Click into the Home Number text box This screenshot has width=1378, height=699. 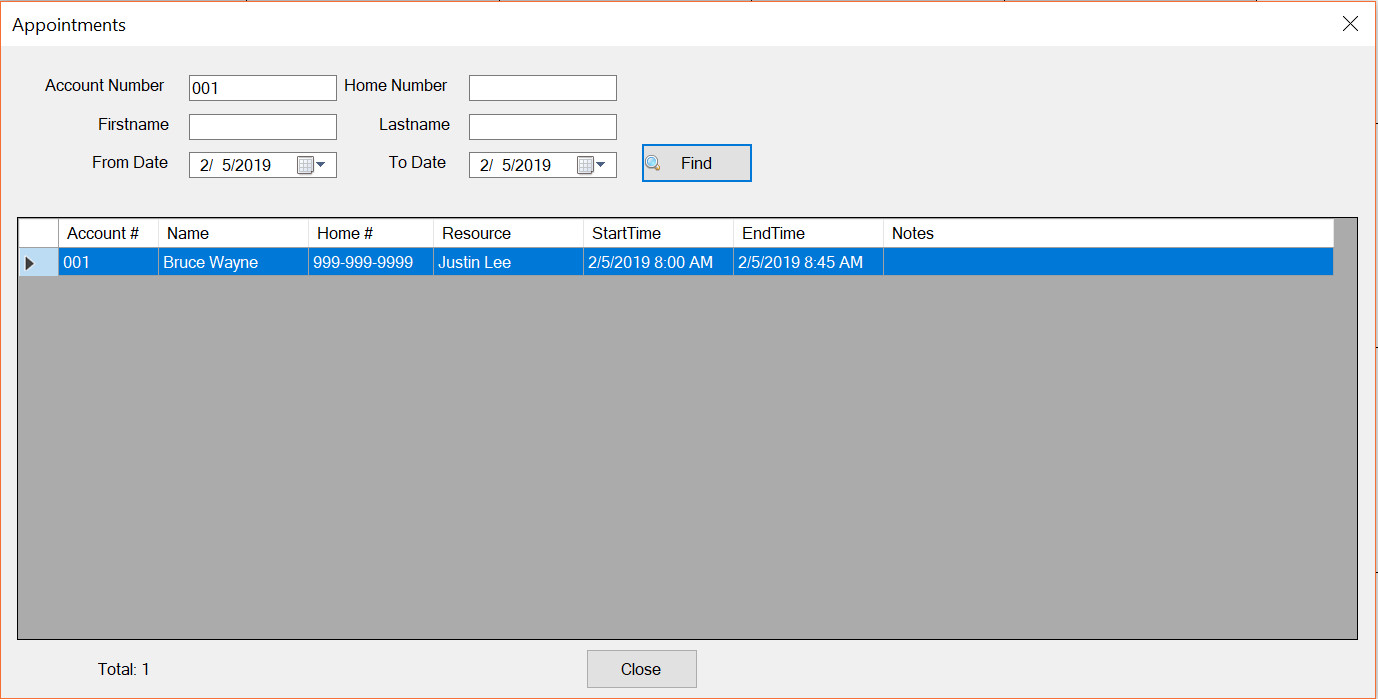(x=543, y=88)
